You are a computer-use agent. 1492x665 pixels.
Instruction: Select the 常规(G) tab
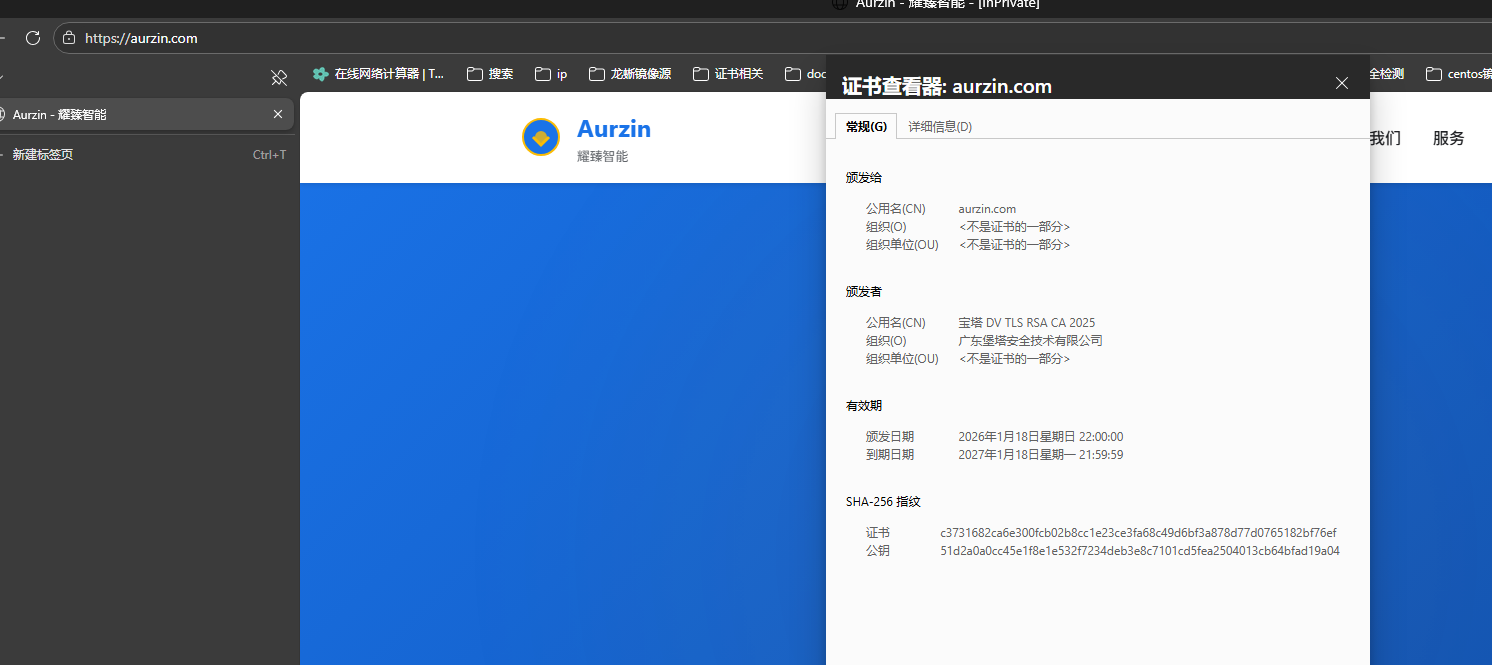coord(864,126)
